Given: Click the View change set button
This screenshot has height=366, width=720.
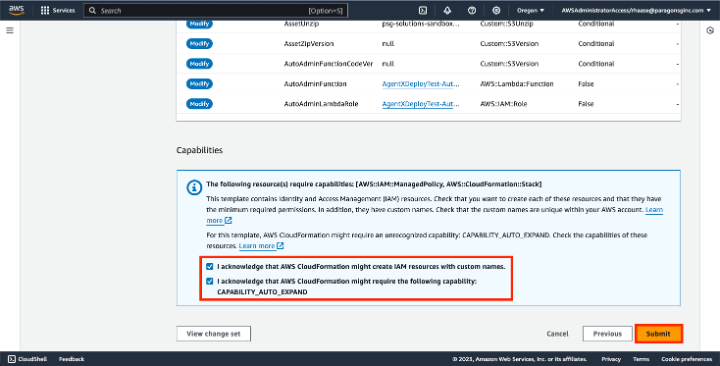Looking at the screenshot, I should pos(214,334).
